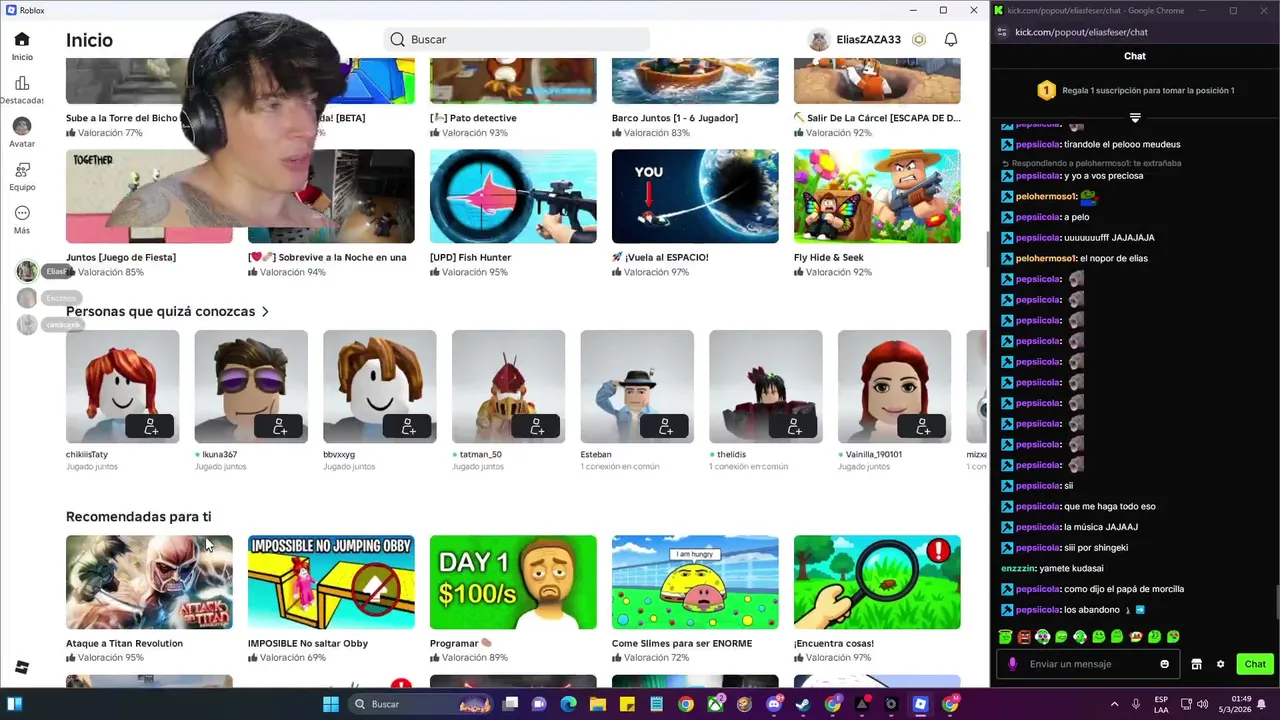Image resolution: width=1280 pixels, height=720 pixels.
Task: Click the Robux currency icon
Action: point(919,39)
